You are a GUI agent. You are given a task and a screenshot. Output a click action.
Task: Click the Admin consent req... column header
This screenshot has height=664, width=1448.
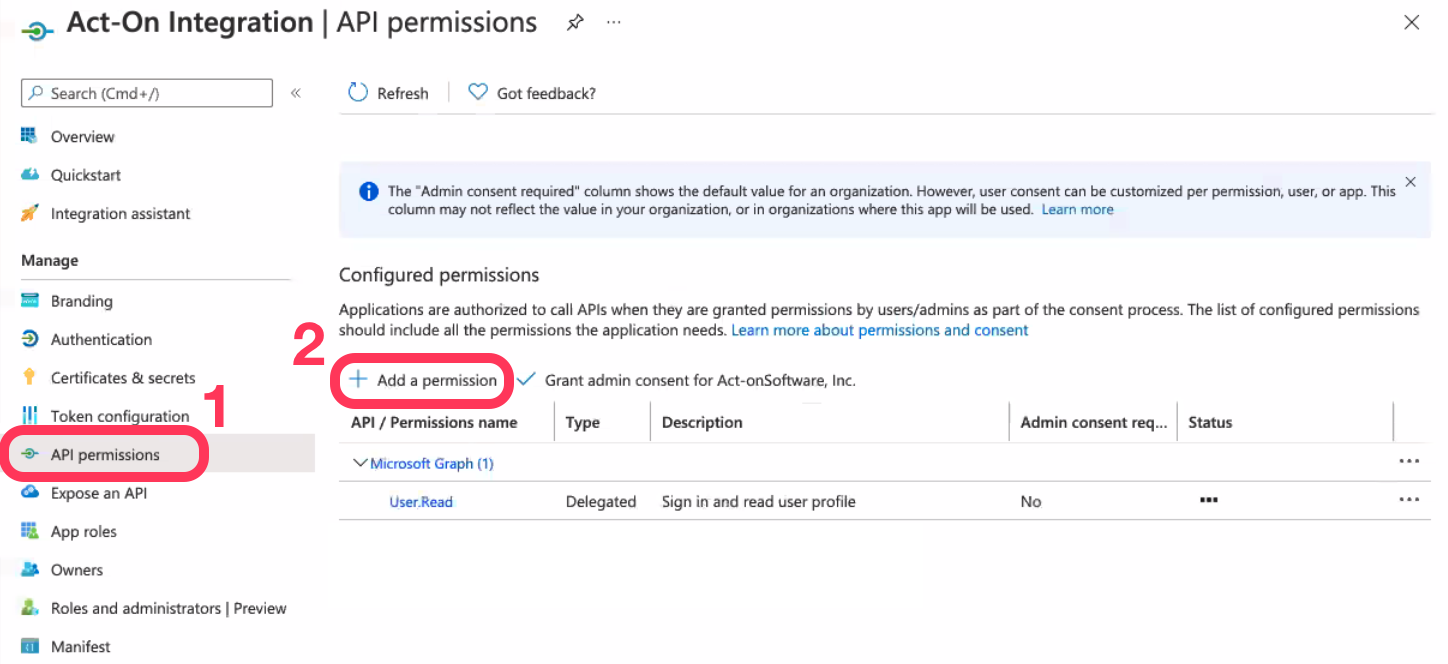click(x=1094, y=422)
